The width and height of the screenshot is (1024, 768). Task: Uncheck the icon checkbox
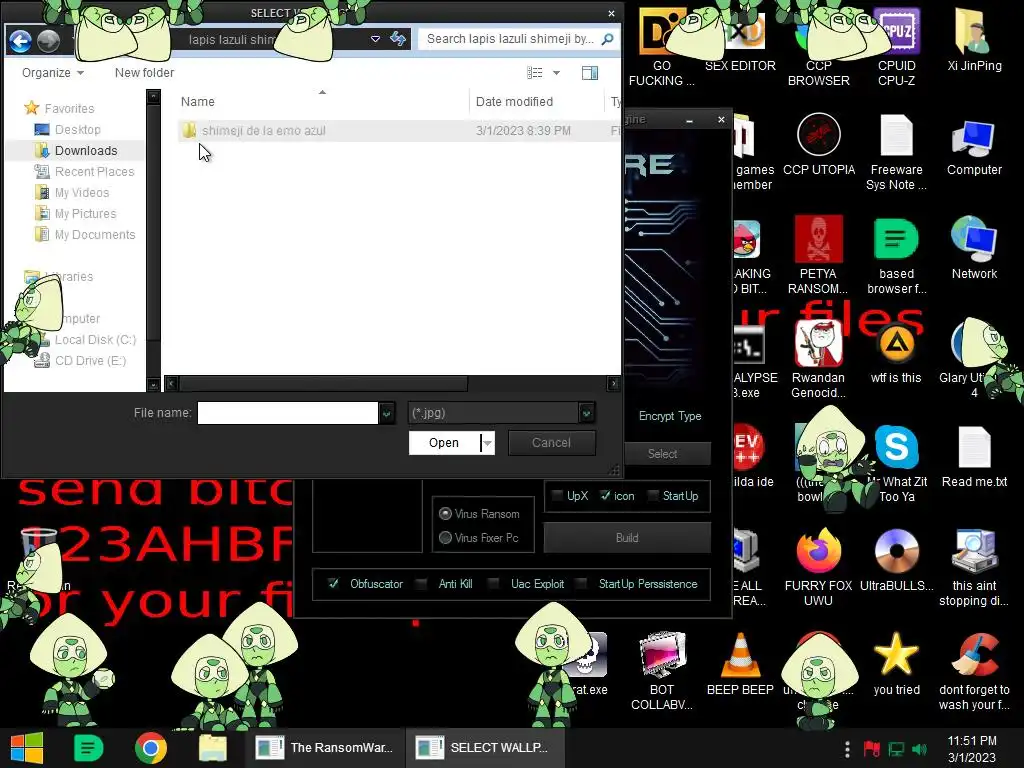[605, 496]
